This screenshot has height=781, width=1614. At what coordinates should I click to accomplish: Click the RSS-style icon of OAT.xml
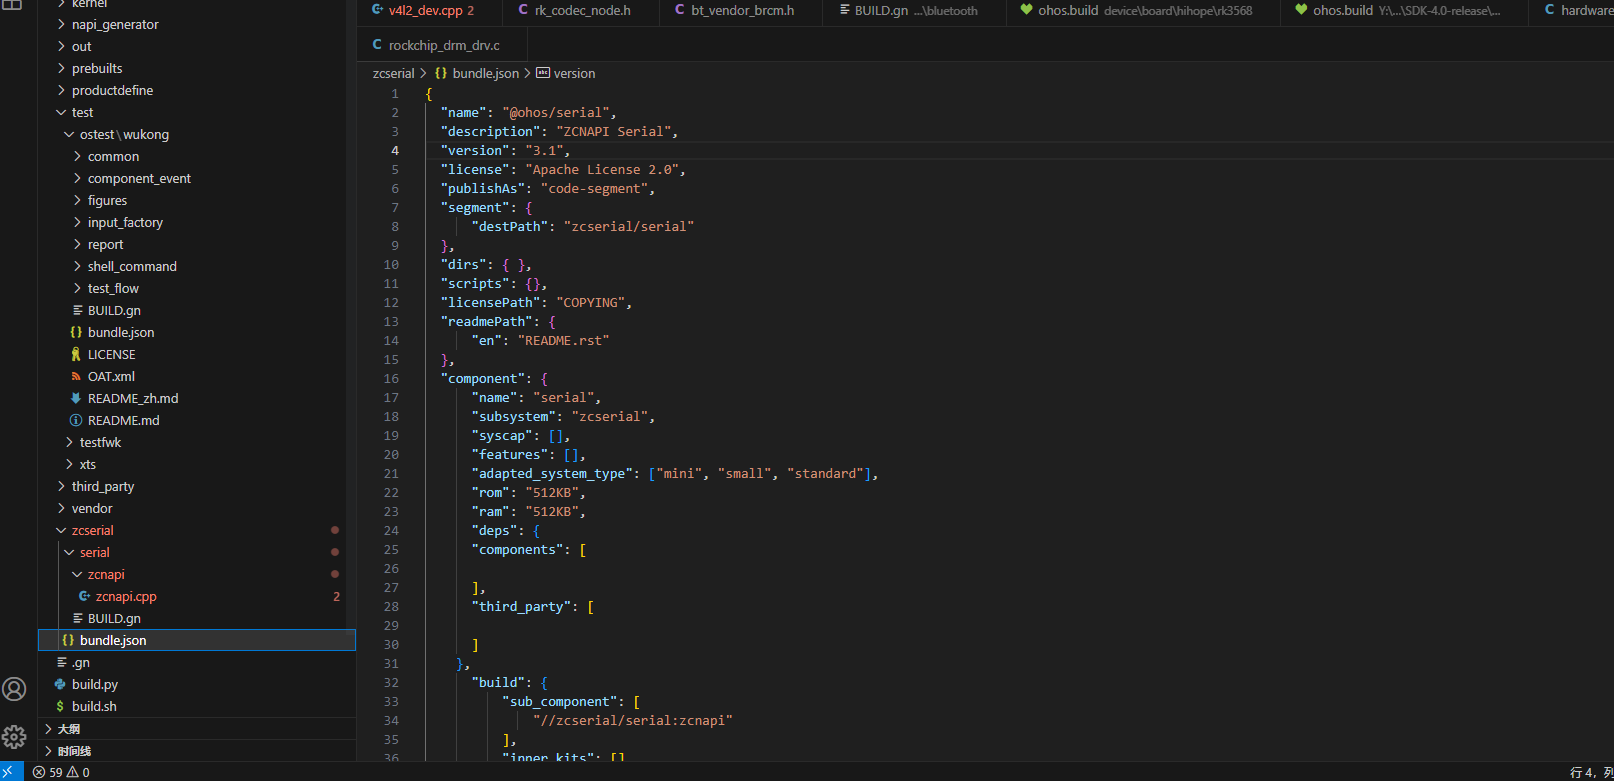click(76, 376)
